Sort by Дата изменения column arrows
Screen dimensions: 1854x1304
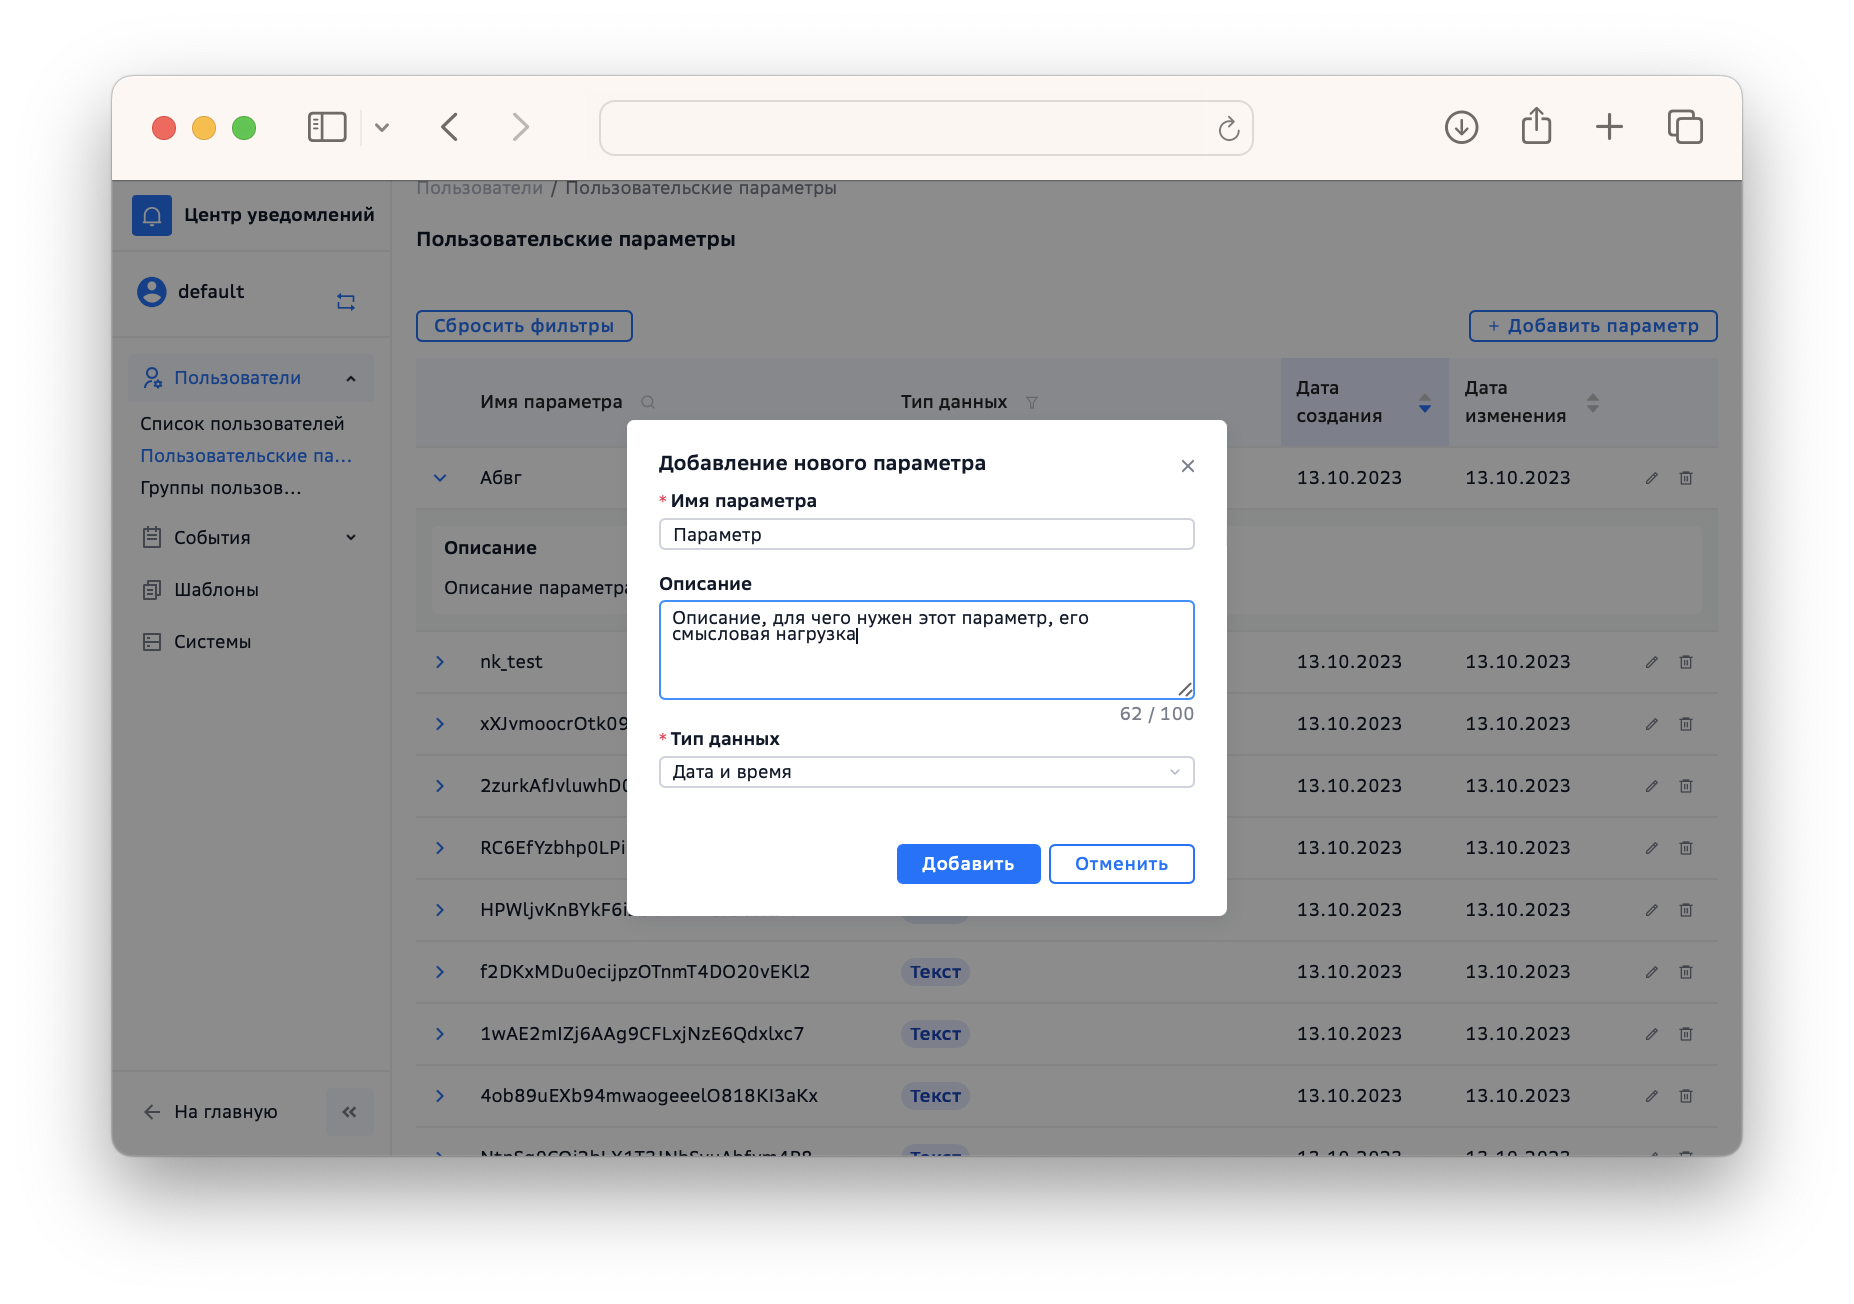[x=1593, y=403]
